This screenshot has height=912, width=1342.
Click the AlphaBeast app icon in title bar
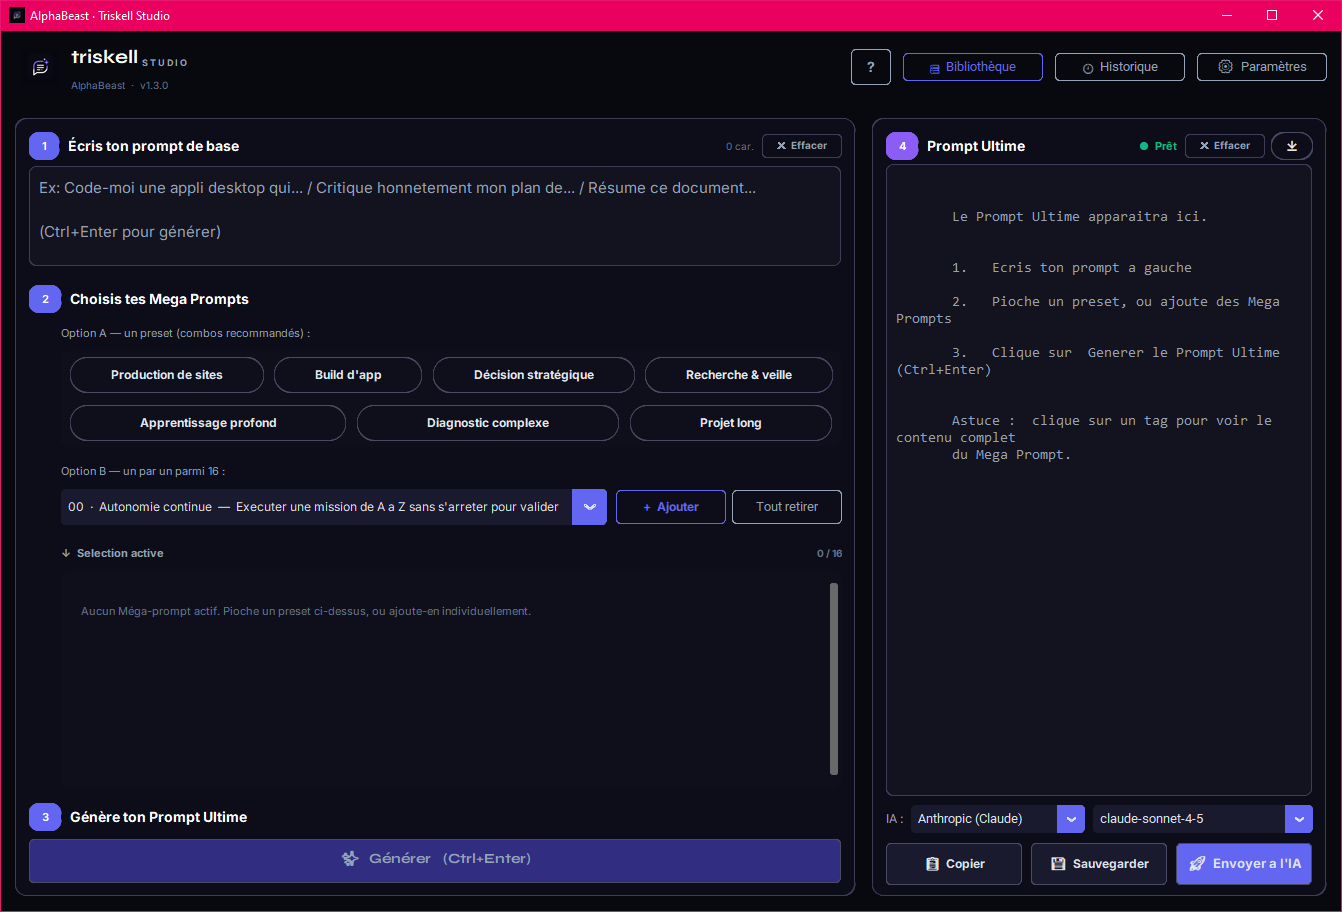[x=17, y=15]
